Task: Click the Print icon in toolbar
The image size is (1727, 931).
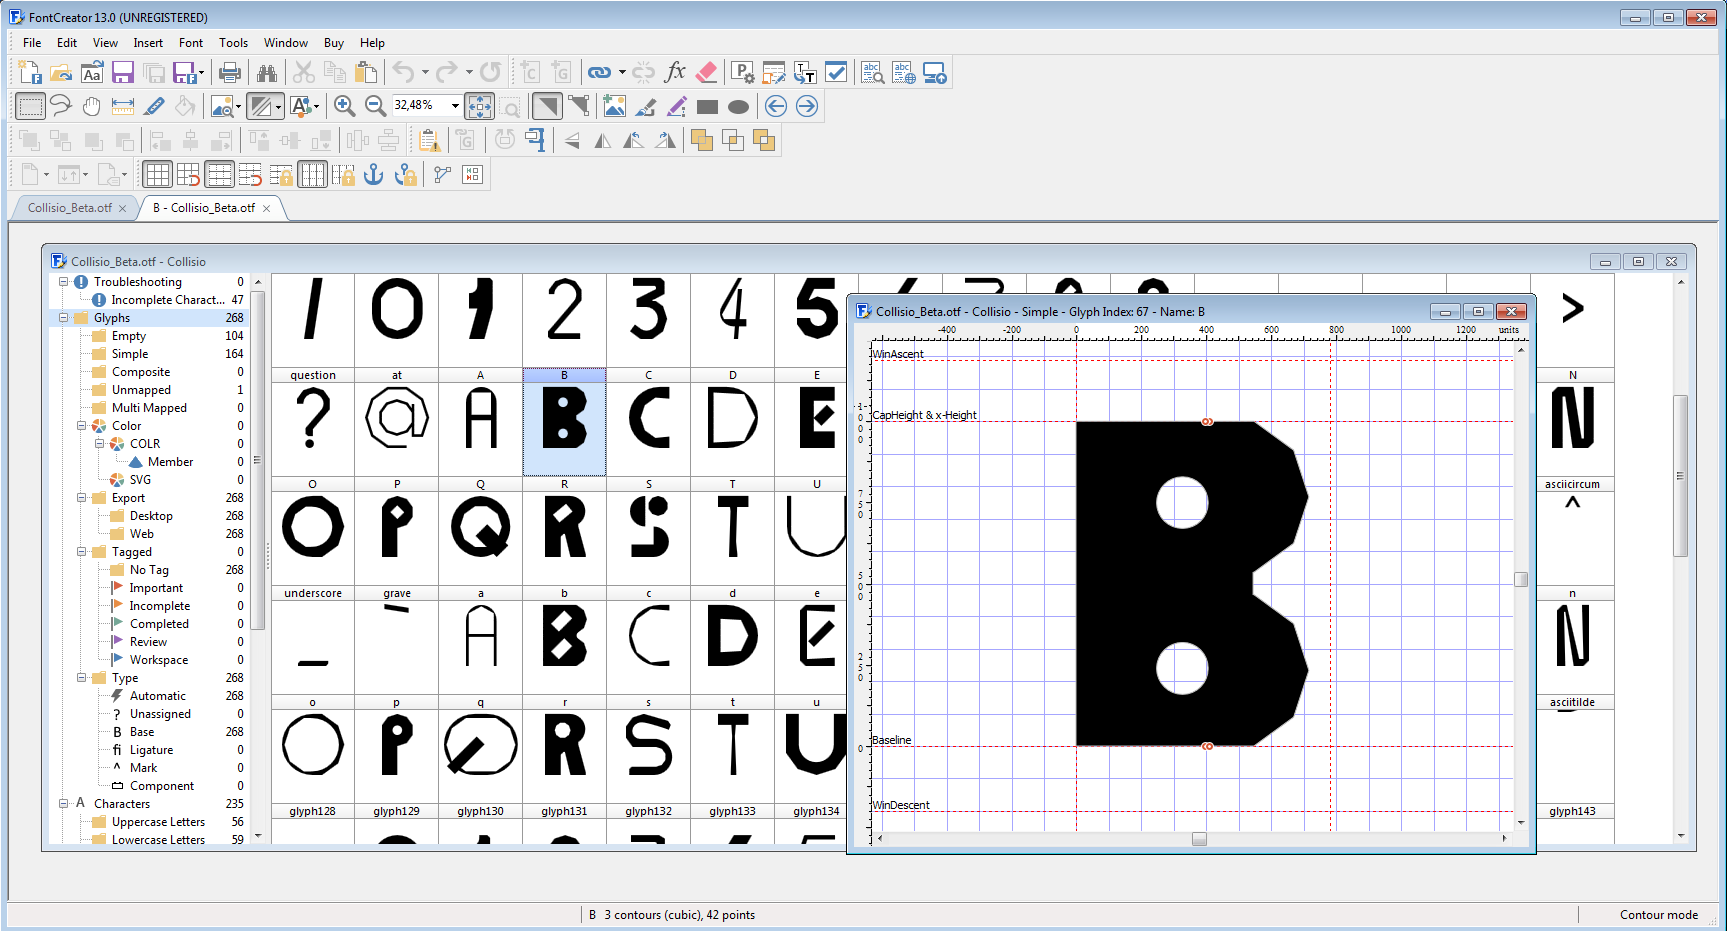Action: tap(230, 73)
